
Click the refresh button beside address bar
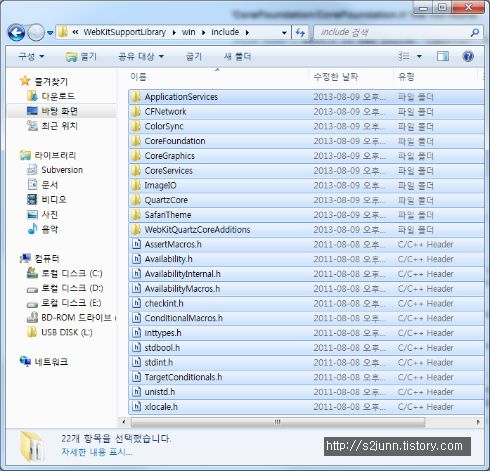coord(300,32)
